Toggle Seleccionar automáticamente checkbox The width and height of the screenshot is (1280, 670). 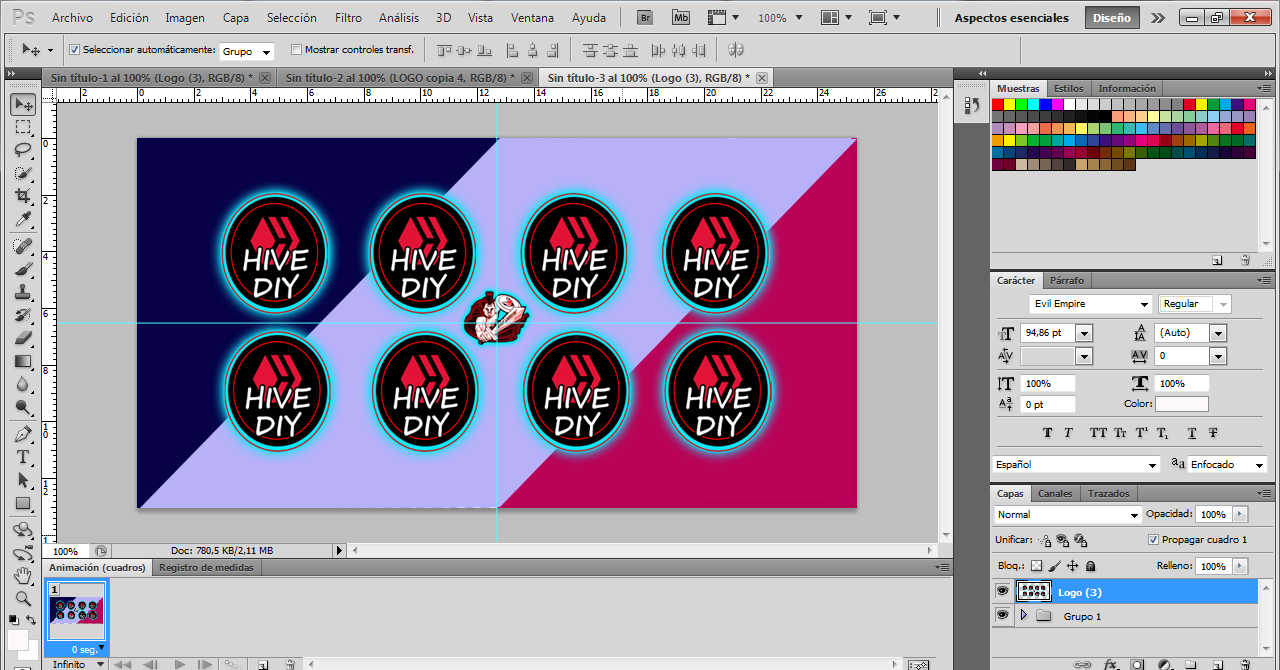(75, 50)
